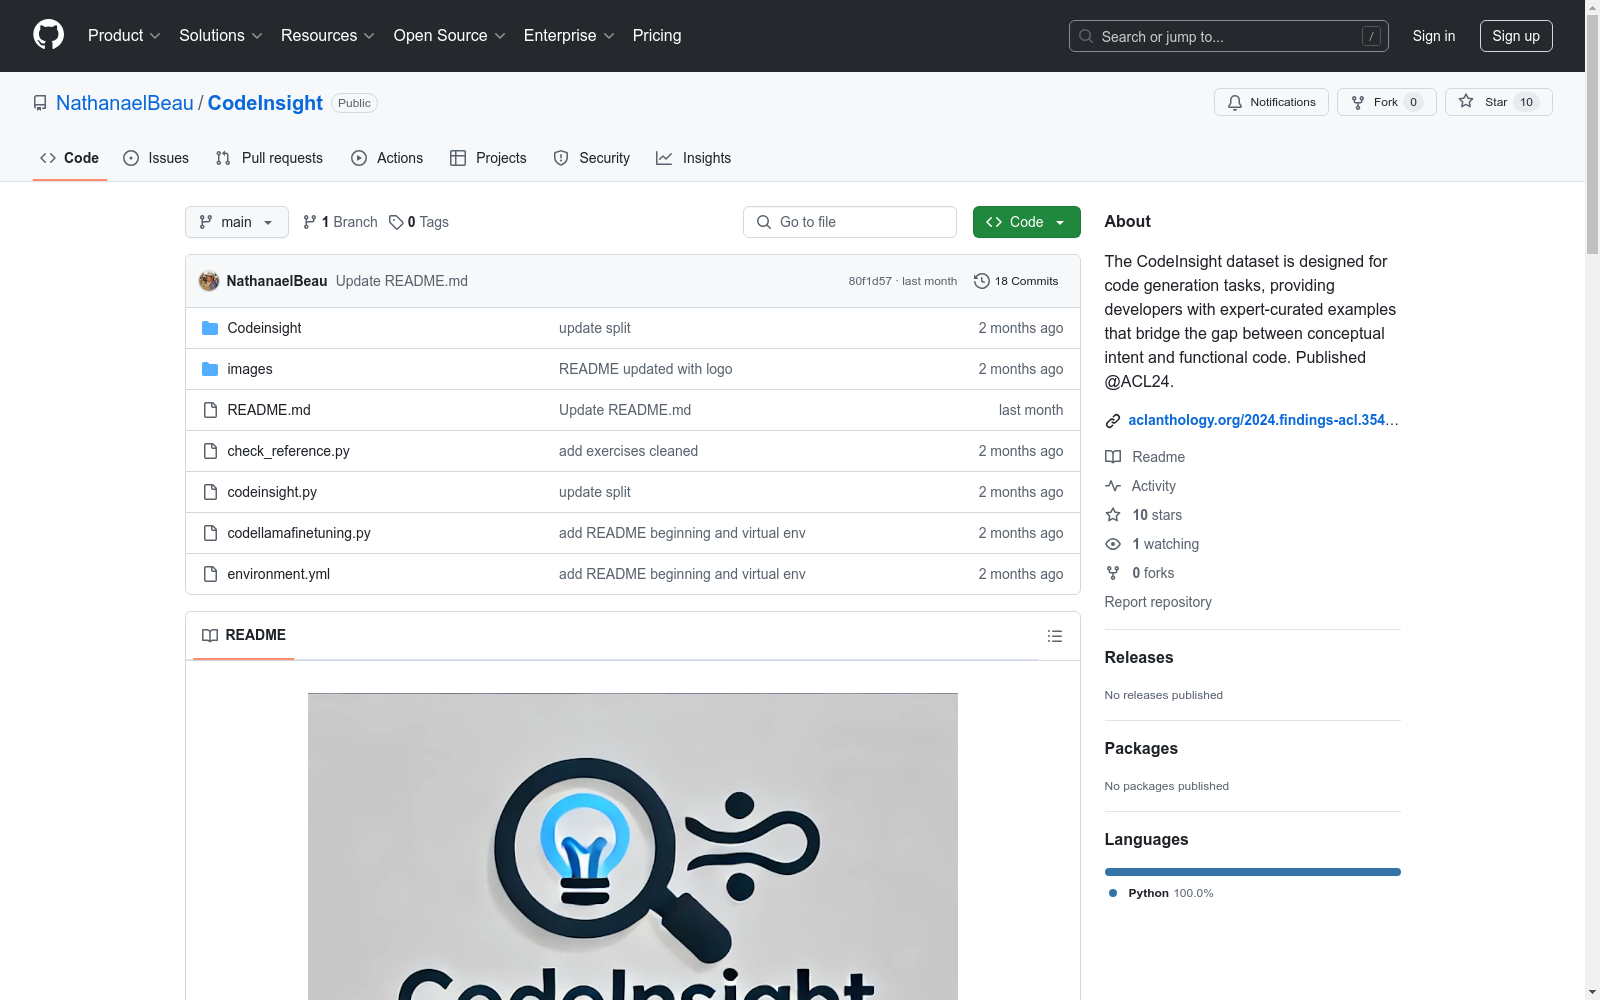The width and height of the screenshot is (1600, 1000).
Task: Click the Sign up button
Action: pyautogui.click(x=1516, y=36)
